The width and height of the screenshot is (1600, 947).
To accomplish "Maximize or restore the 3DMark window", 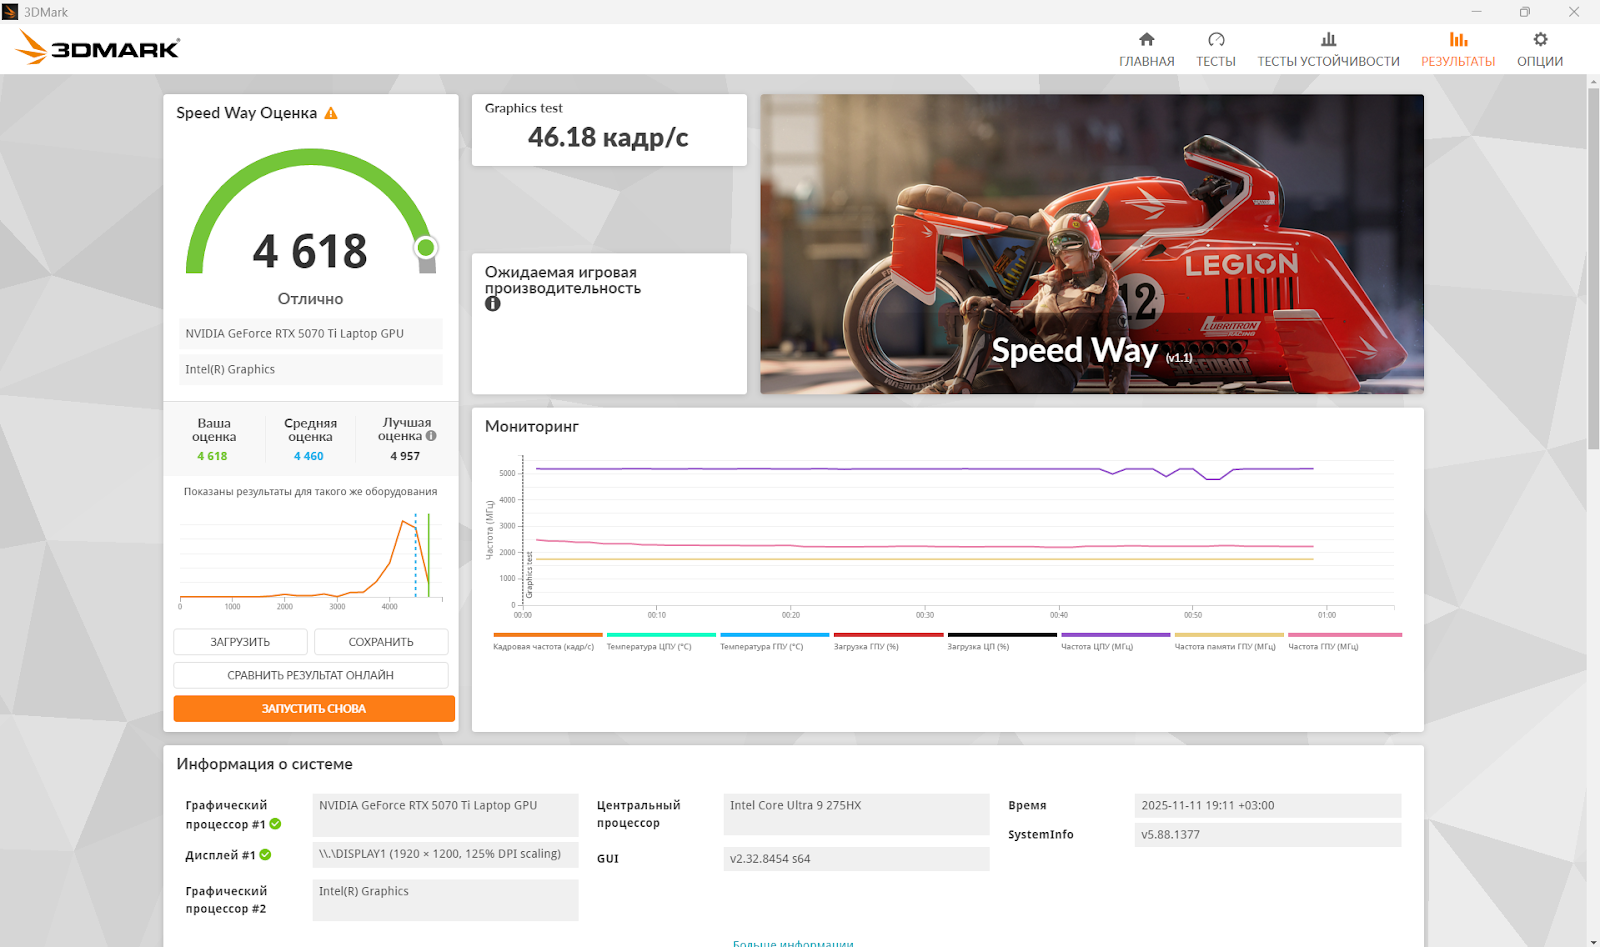I will [x=1524, y=12].
